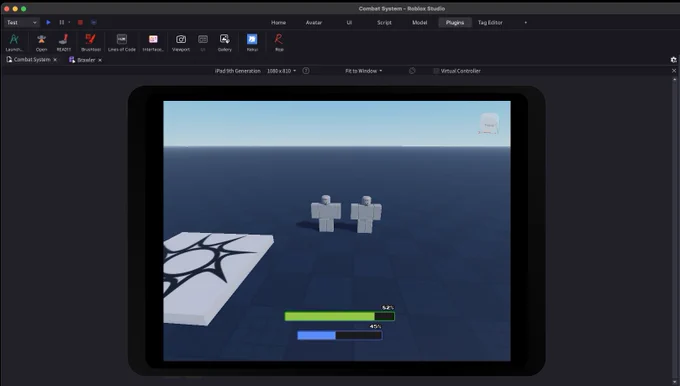Image resolution: width=680 pixels, height=386 pixels.
Task: Switch to the Brawler script tab
Action: [82, 60]
